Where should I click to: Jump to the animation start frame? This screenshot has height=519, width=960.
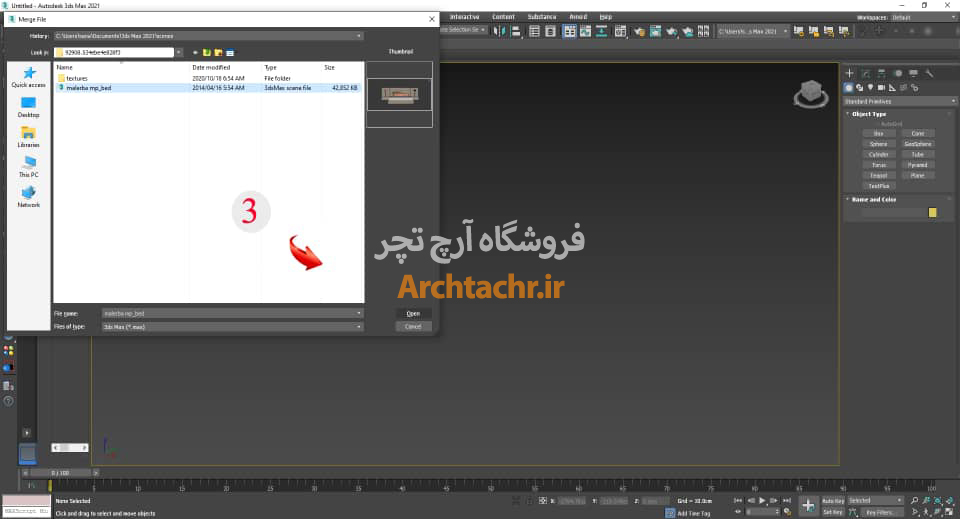click(x=738, y=501)
